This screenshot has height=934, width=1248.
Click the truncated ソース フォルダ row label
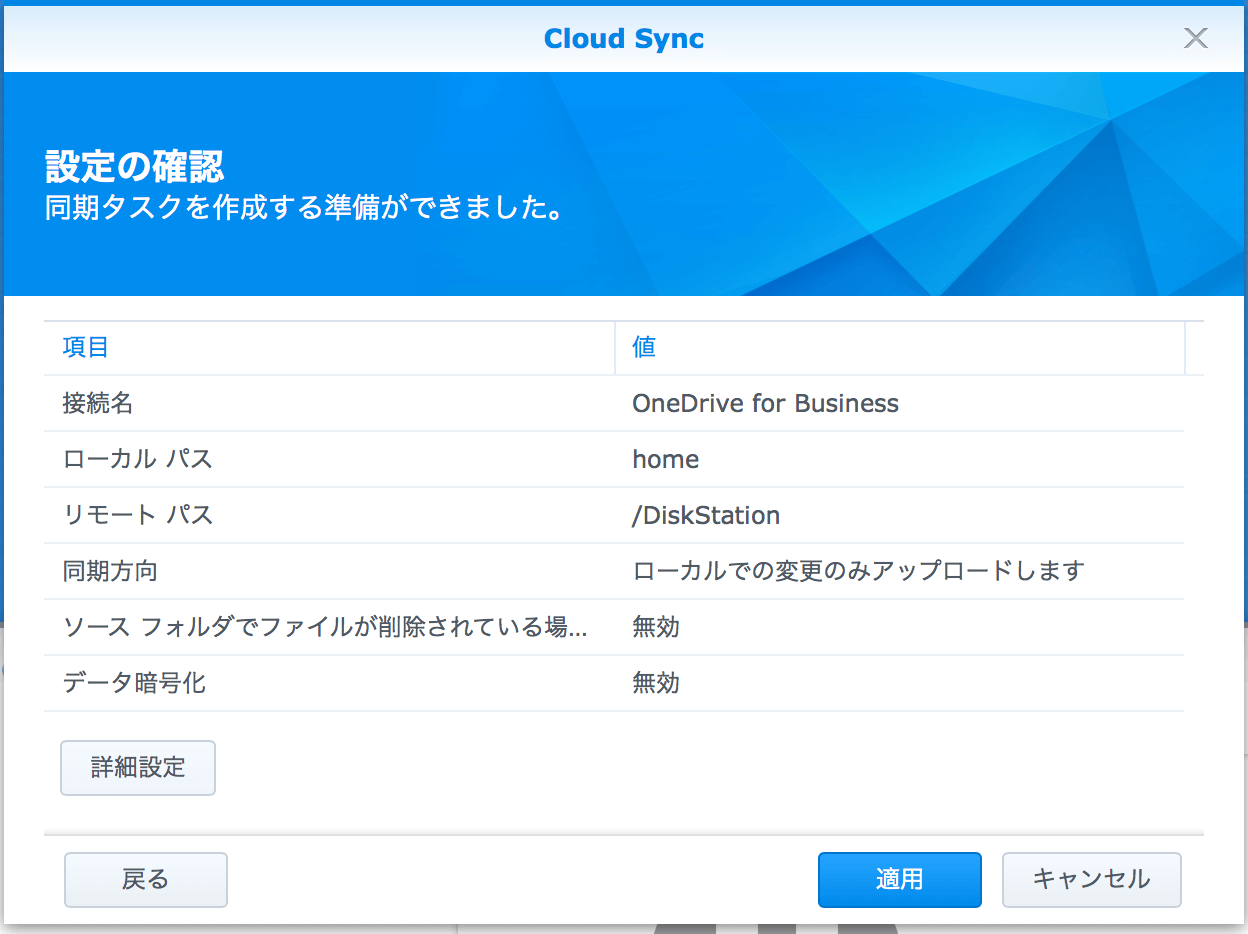tap(324, 628)
